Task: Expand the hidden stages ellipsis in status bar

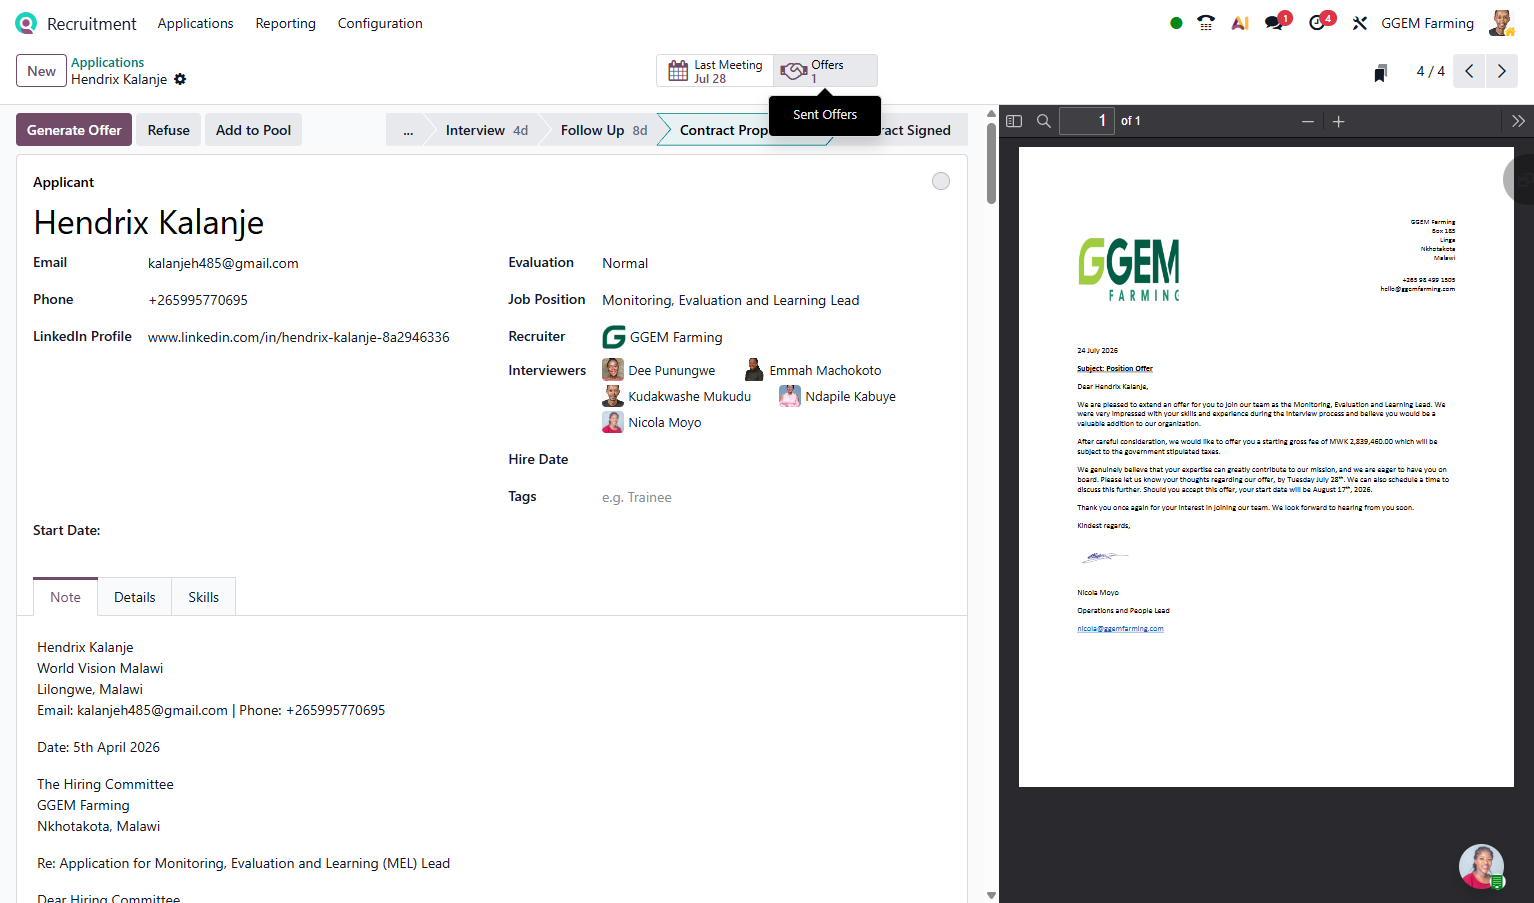Action: point(408,130)
